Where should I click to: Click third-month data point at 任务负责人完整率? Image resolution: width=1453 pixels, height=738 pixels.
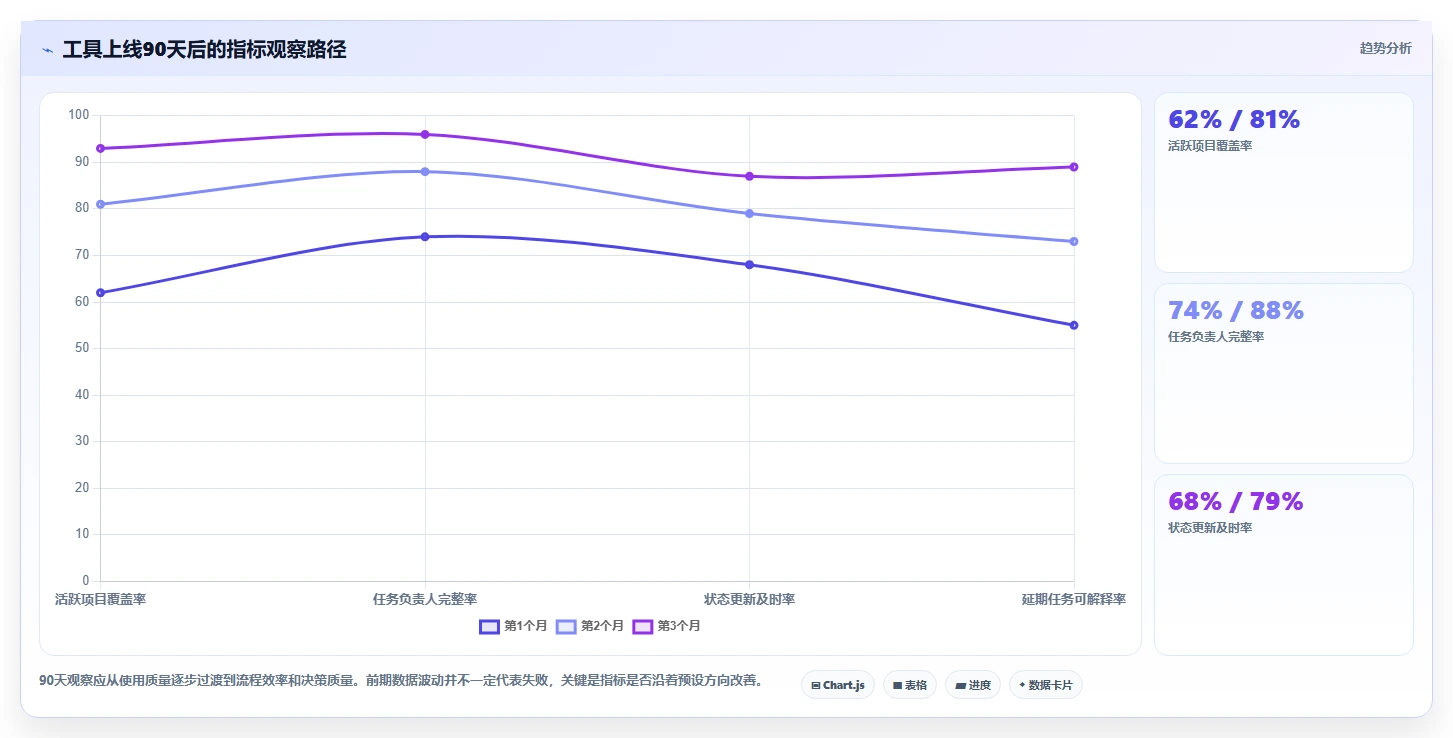tap(425, 134)
